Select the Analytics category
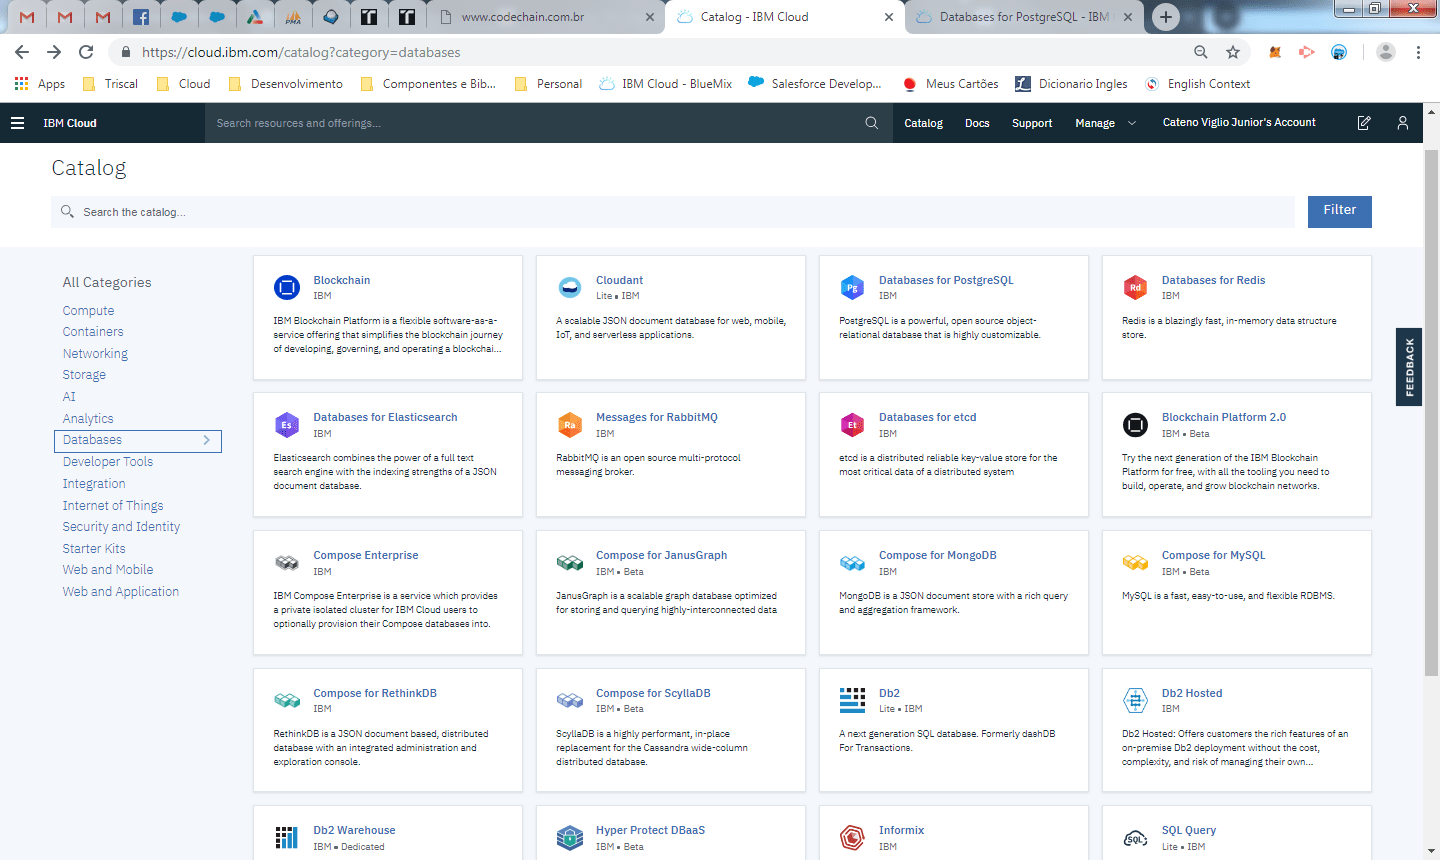Viewport: 1440px width, 860px height. tap(88, 419)
